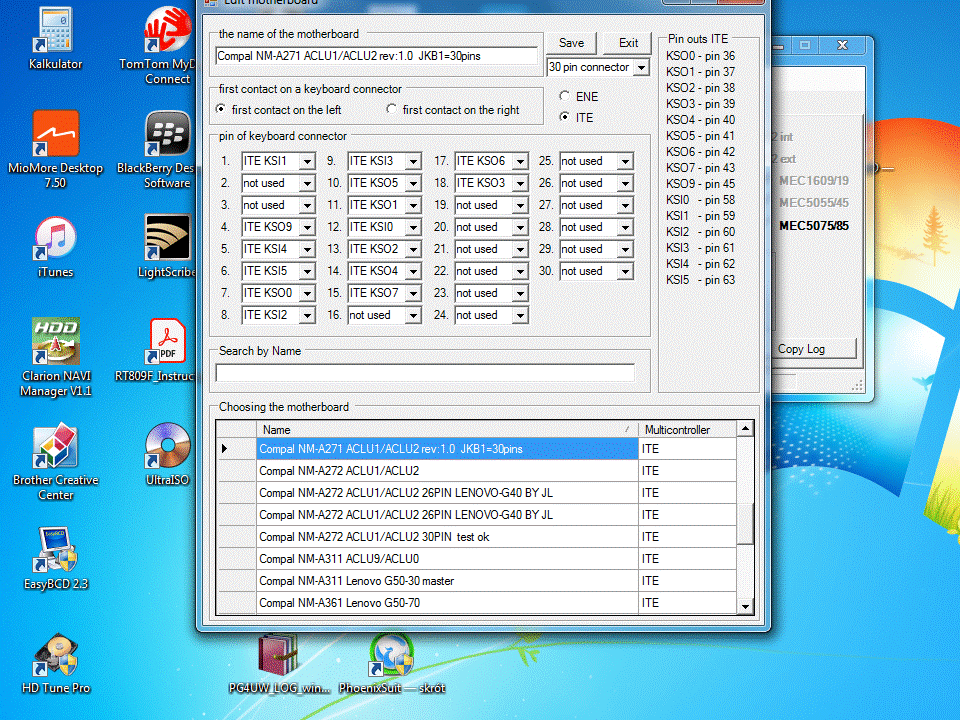Launch HD Tune Pro shortcut

point(55,662)
